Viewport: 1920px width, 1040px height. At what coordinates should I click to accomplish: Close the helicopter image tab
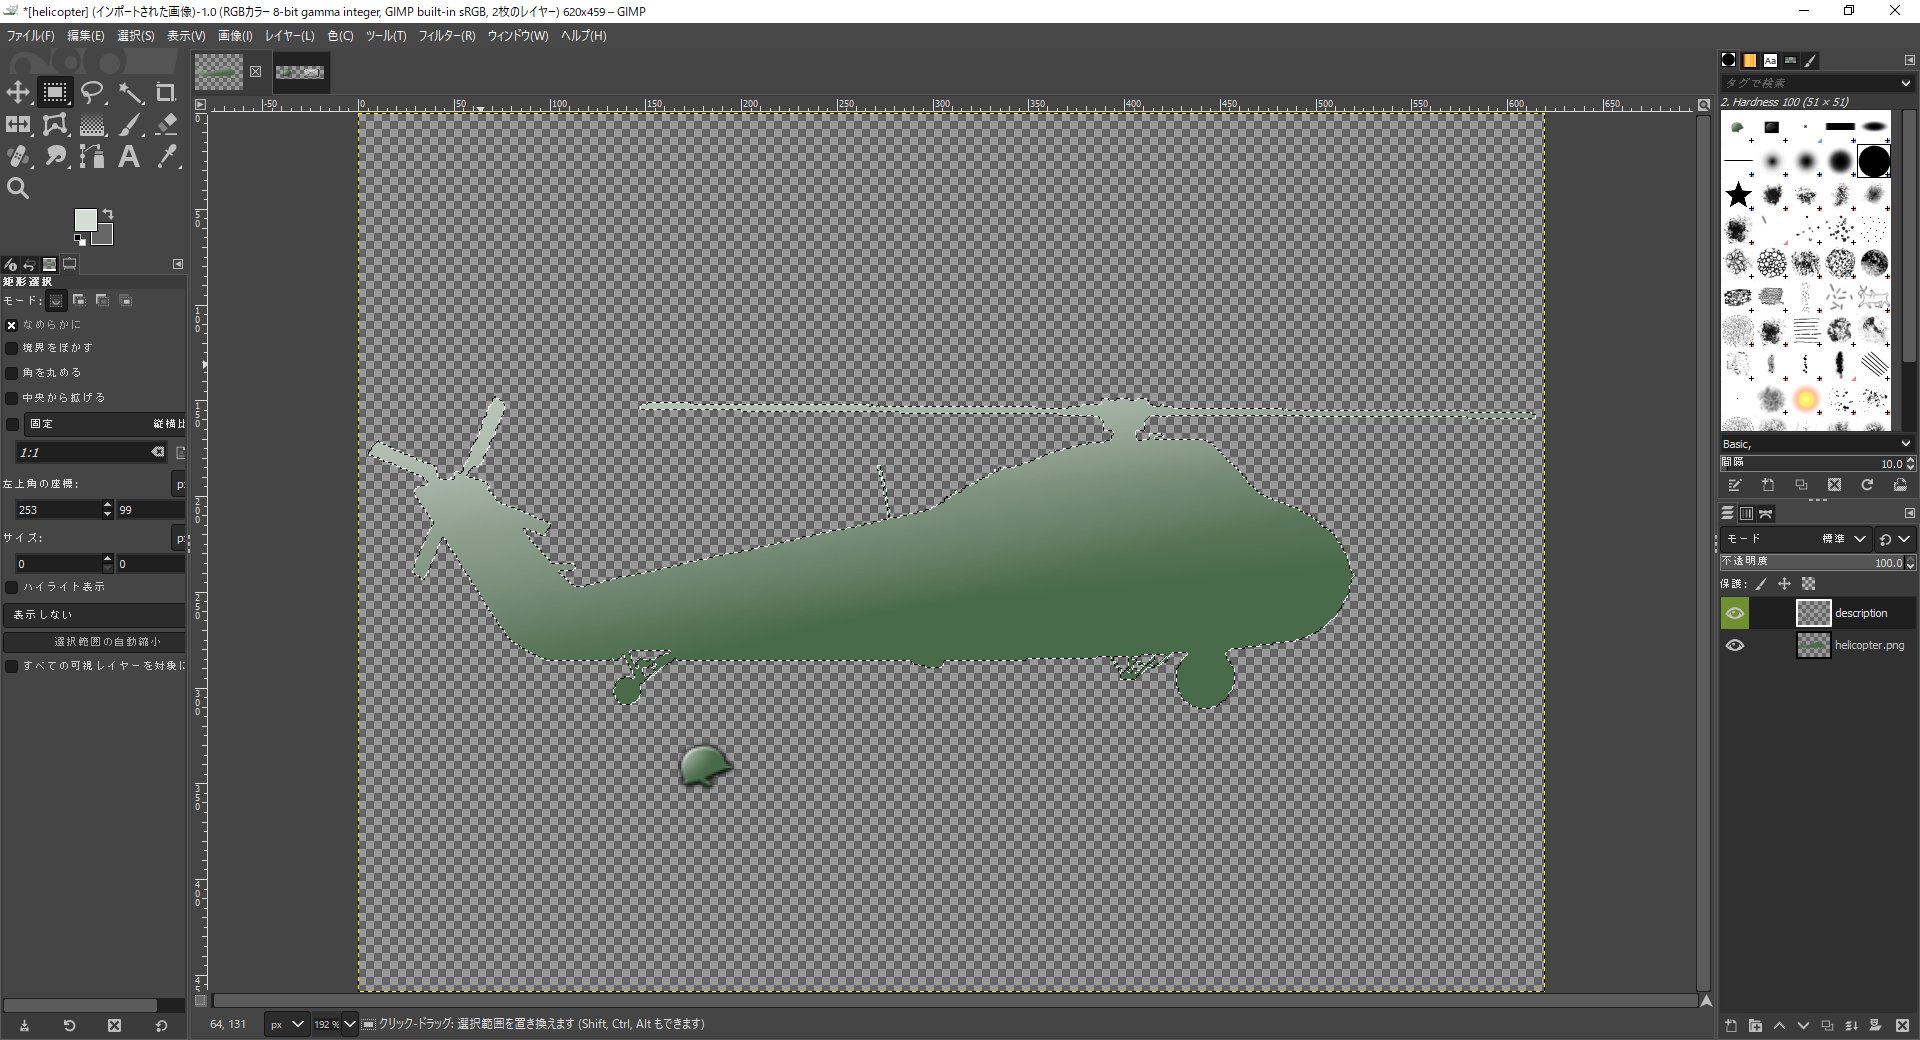255,72
